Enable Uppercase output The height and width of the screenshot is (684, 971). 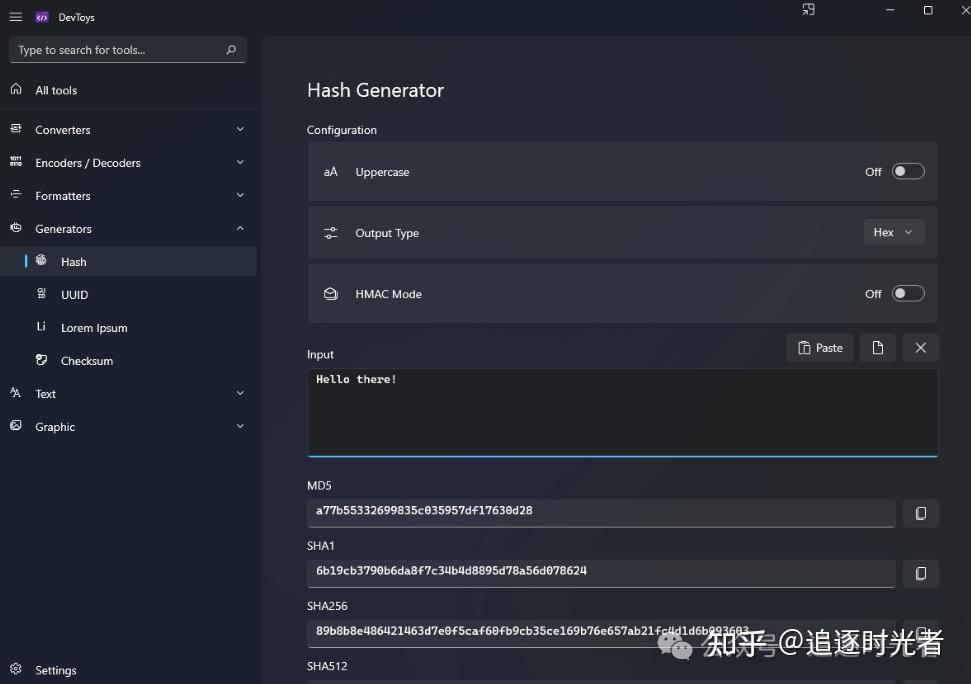(x=908, y=171)
